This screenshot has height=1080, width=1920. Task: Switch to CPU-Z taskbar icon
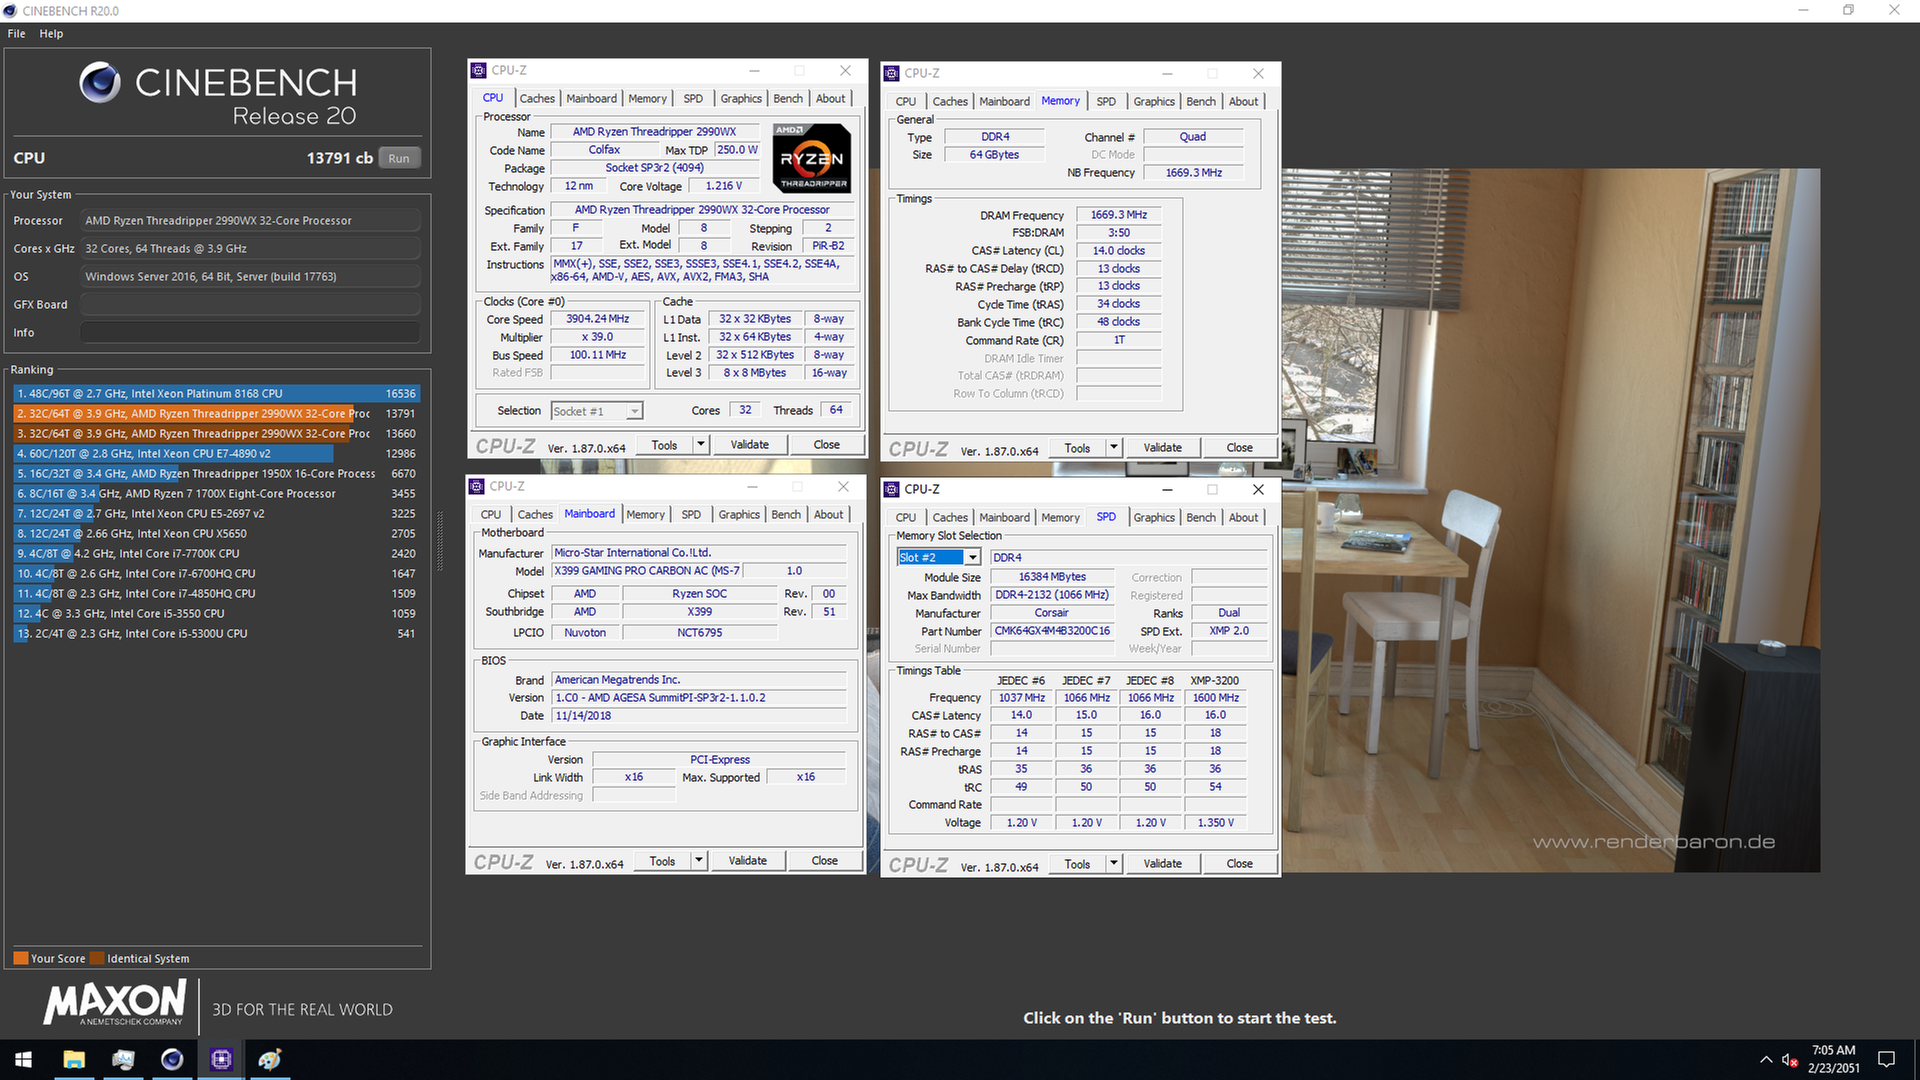click(x=221, y=1060)
